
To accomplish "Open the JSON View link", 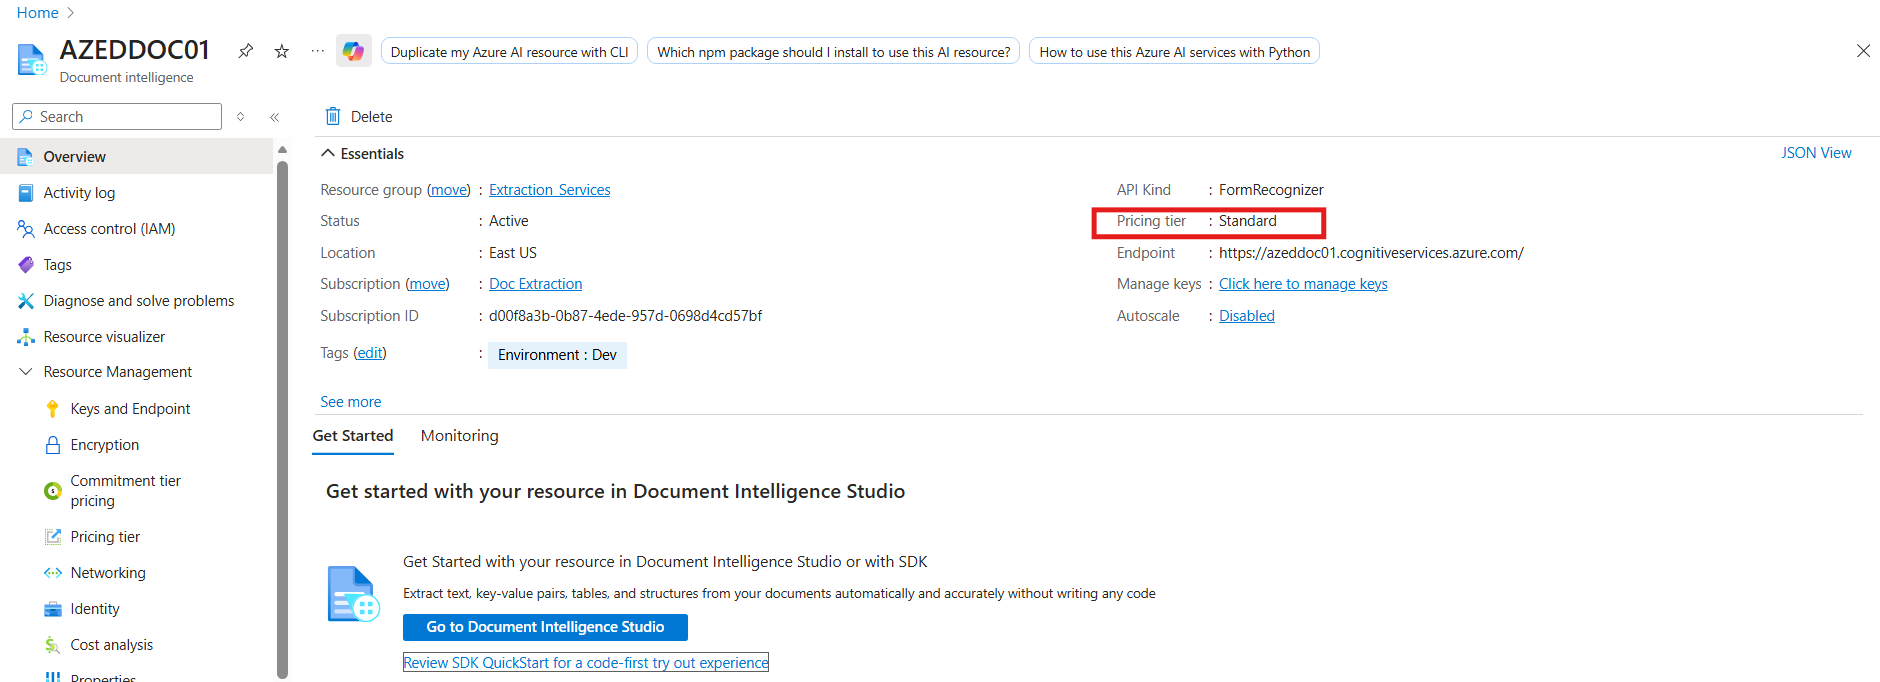I will point(1816,153).
